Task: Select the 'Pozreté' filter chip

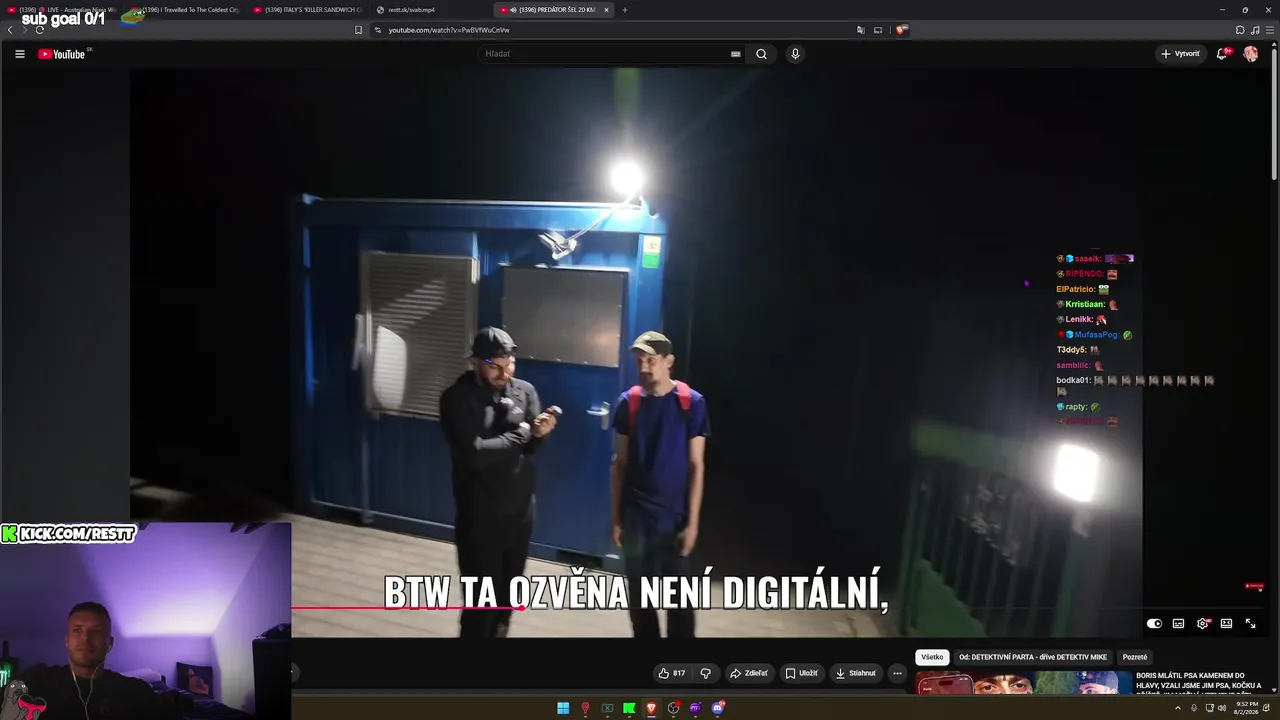Action: [x=1135, y=657]
